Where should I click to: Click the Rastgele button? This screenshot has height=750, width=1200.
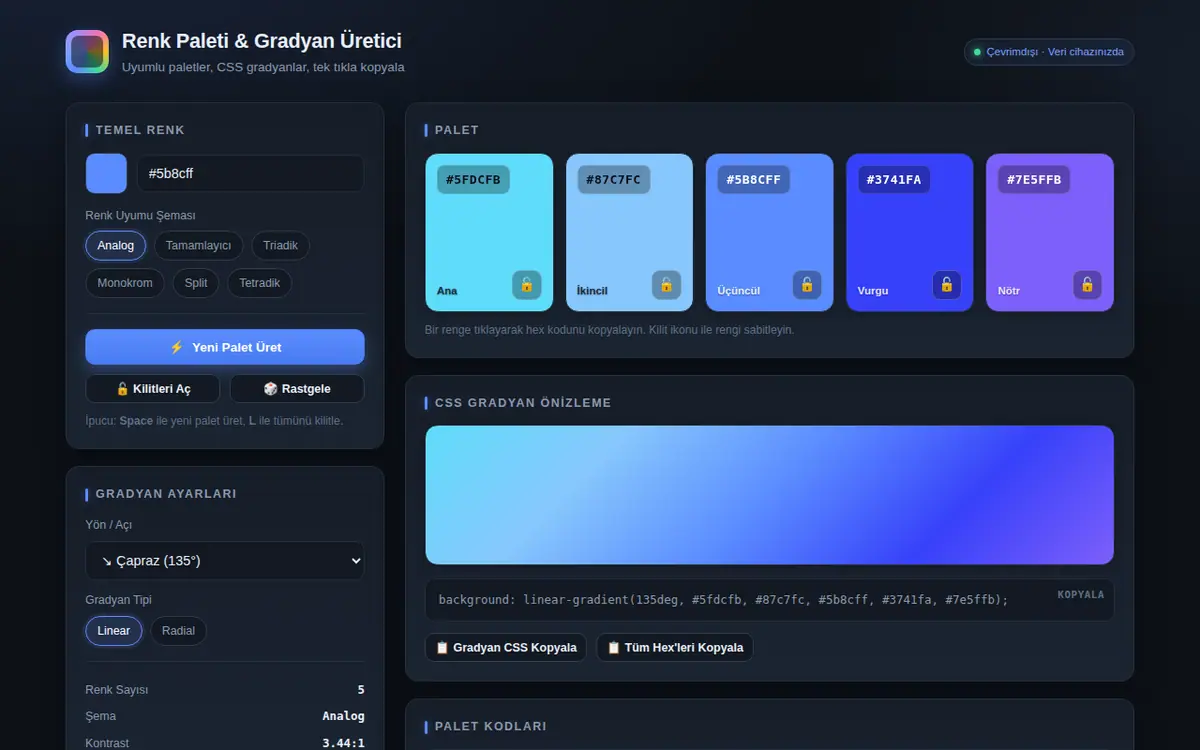click(297, 389)
